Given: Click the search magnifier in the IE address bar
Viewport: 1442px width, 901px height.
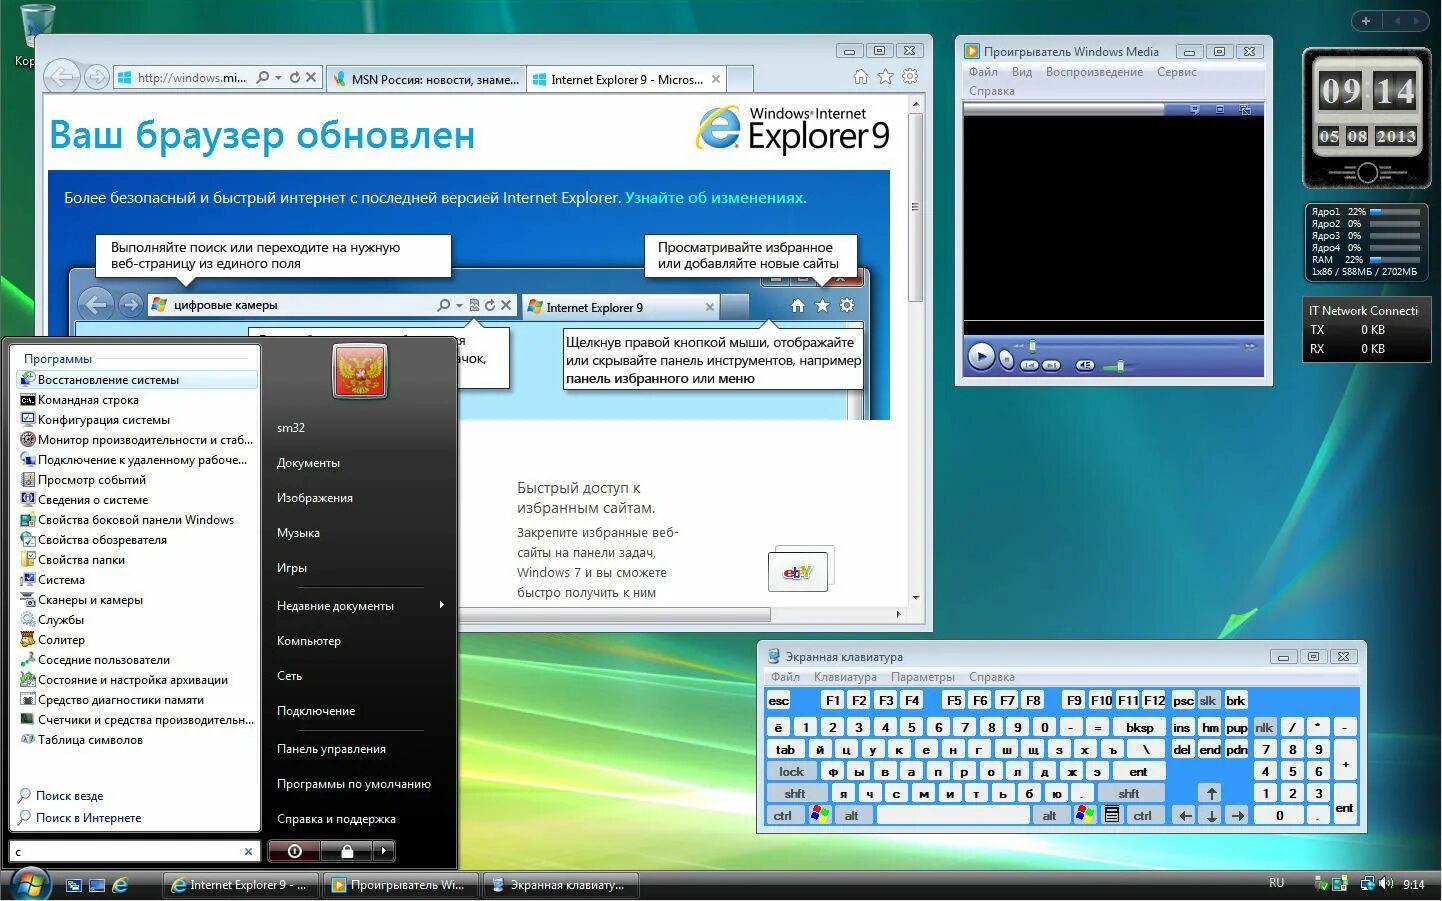Looking at the screenshot, I should point(262,77).
